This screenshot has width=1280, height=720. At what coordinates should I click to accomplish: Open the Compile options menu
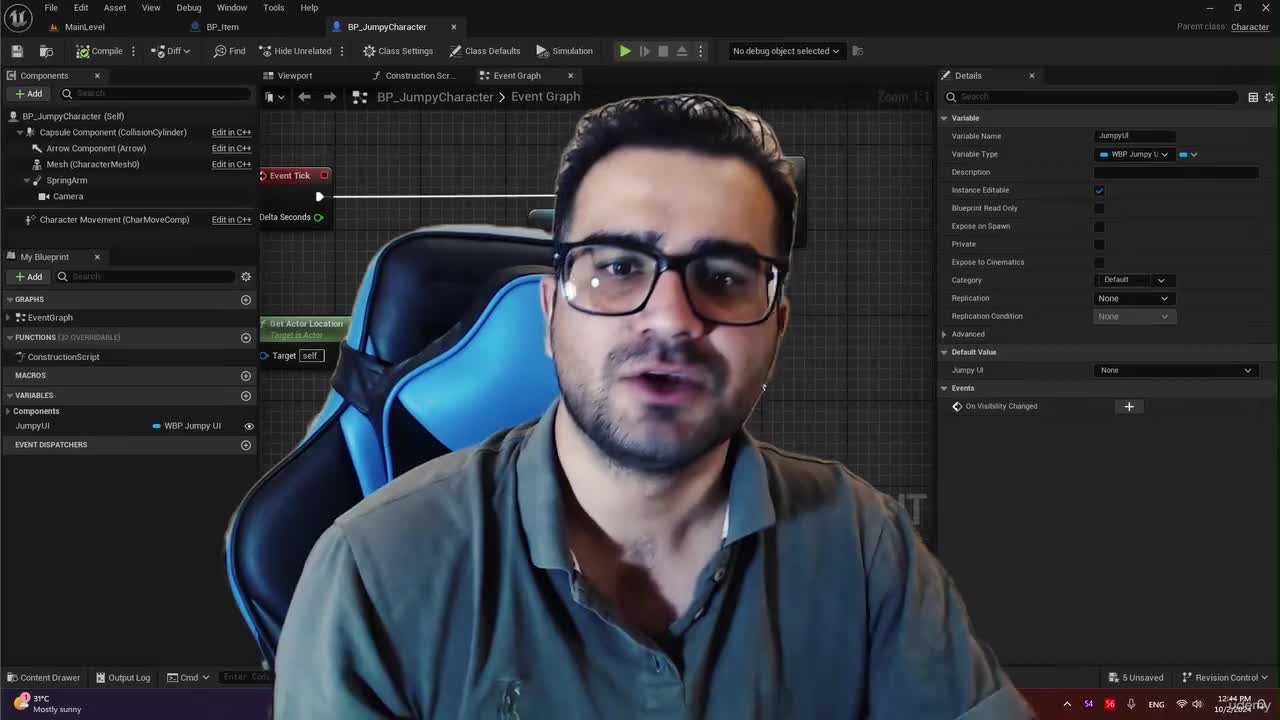coord(133,51)
